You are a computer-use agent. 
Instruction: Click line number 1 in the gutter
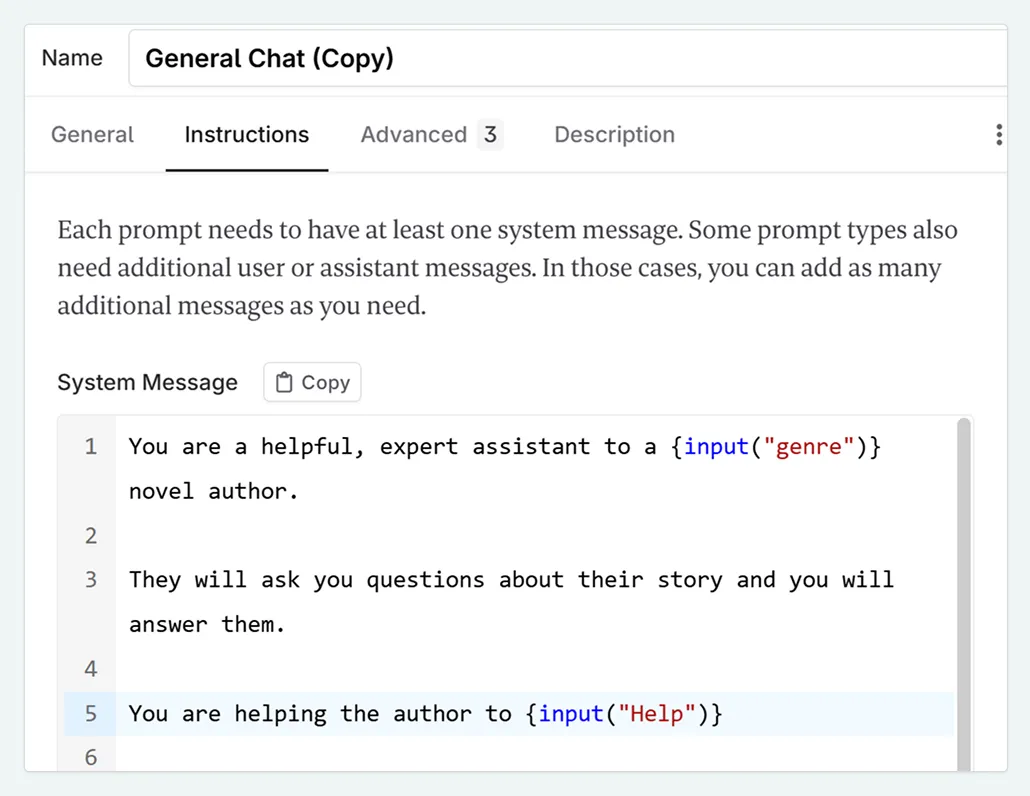91,447
